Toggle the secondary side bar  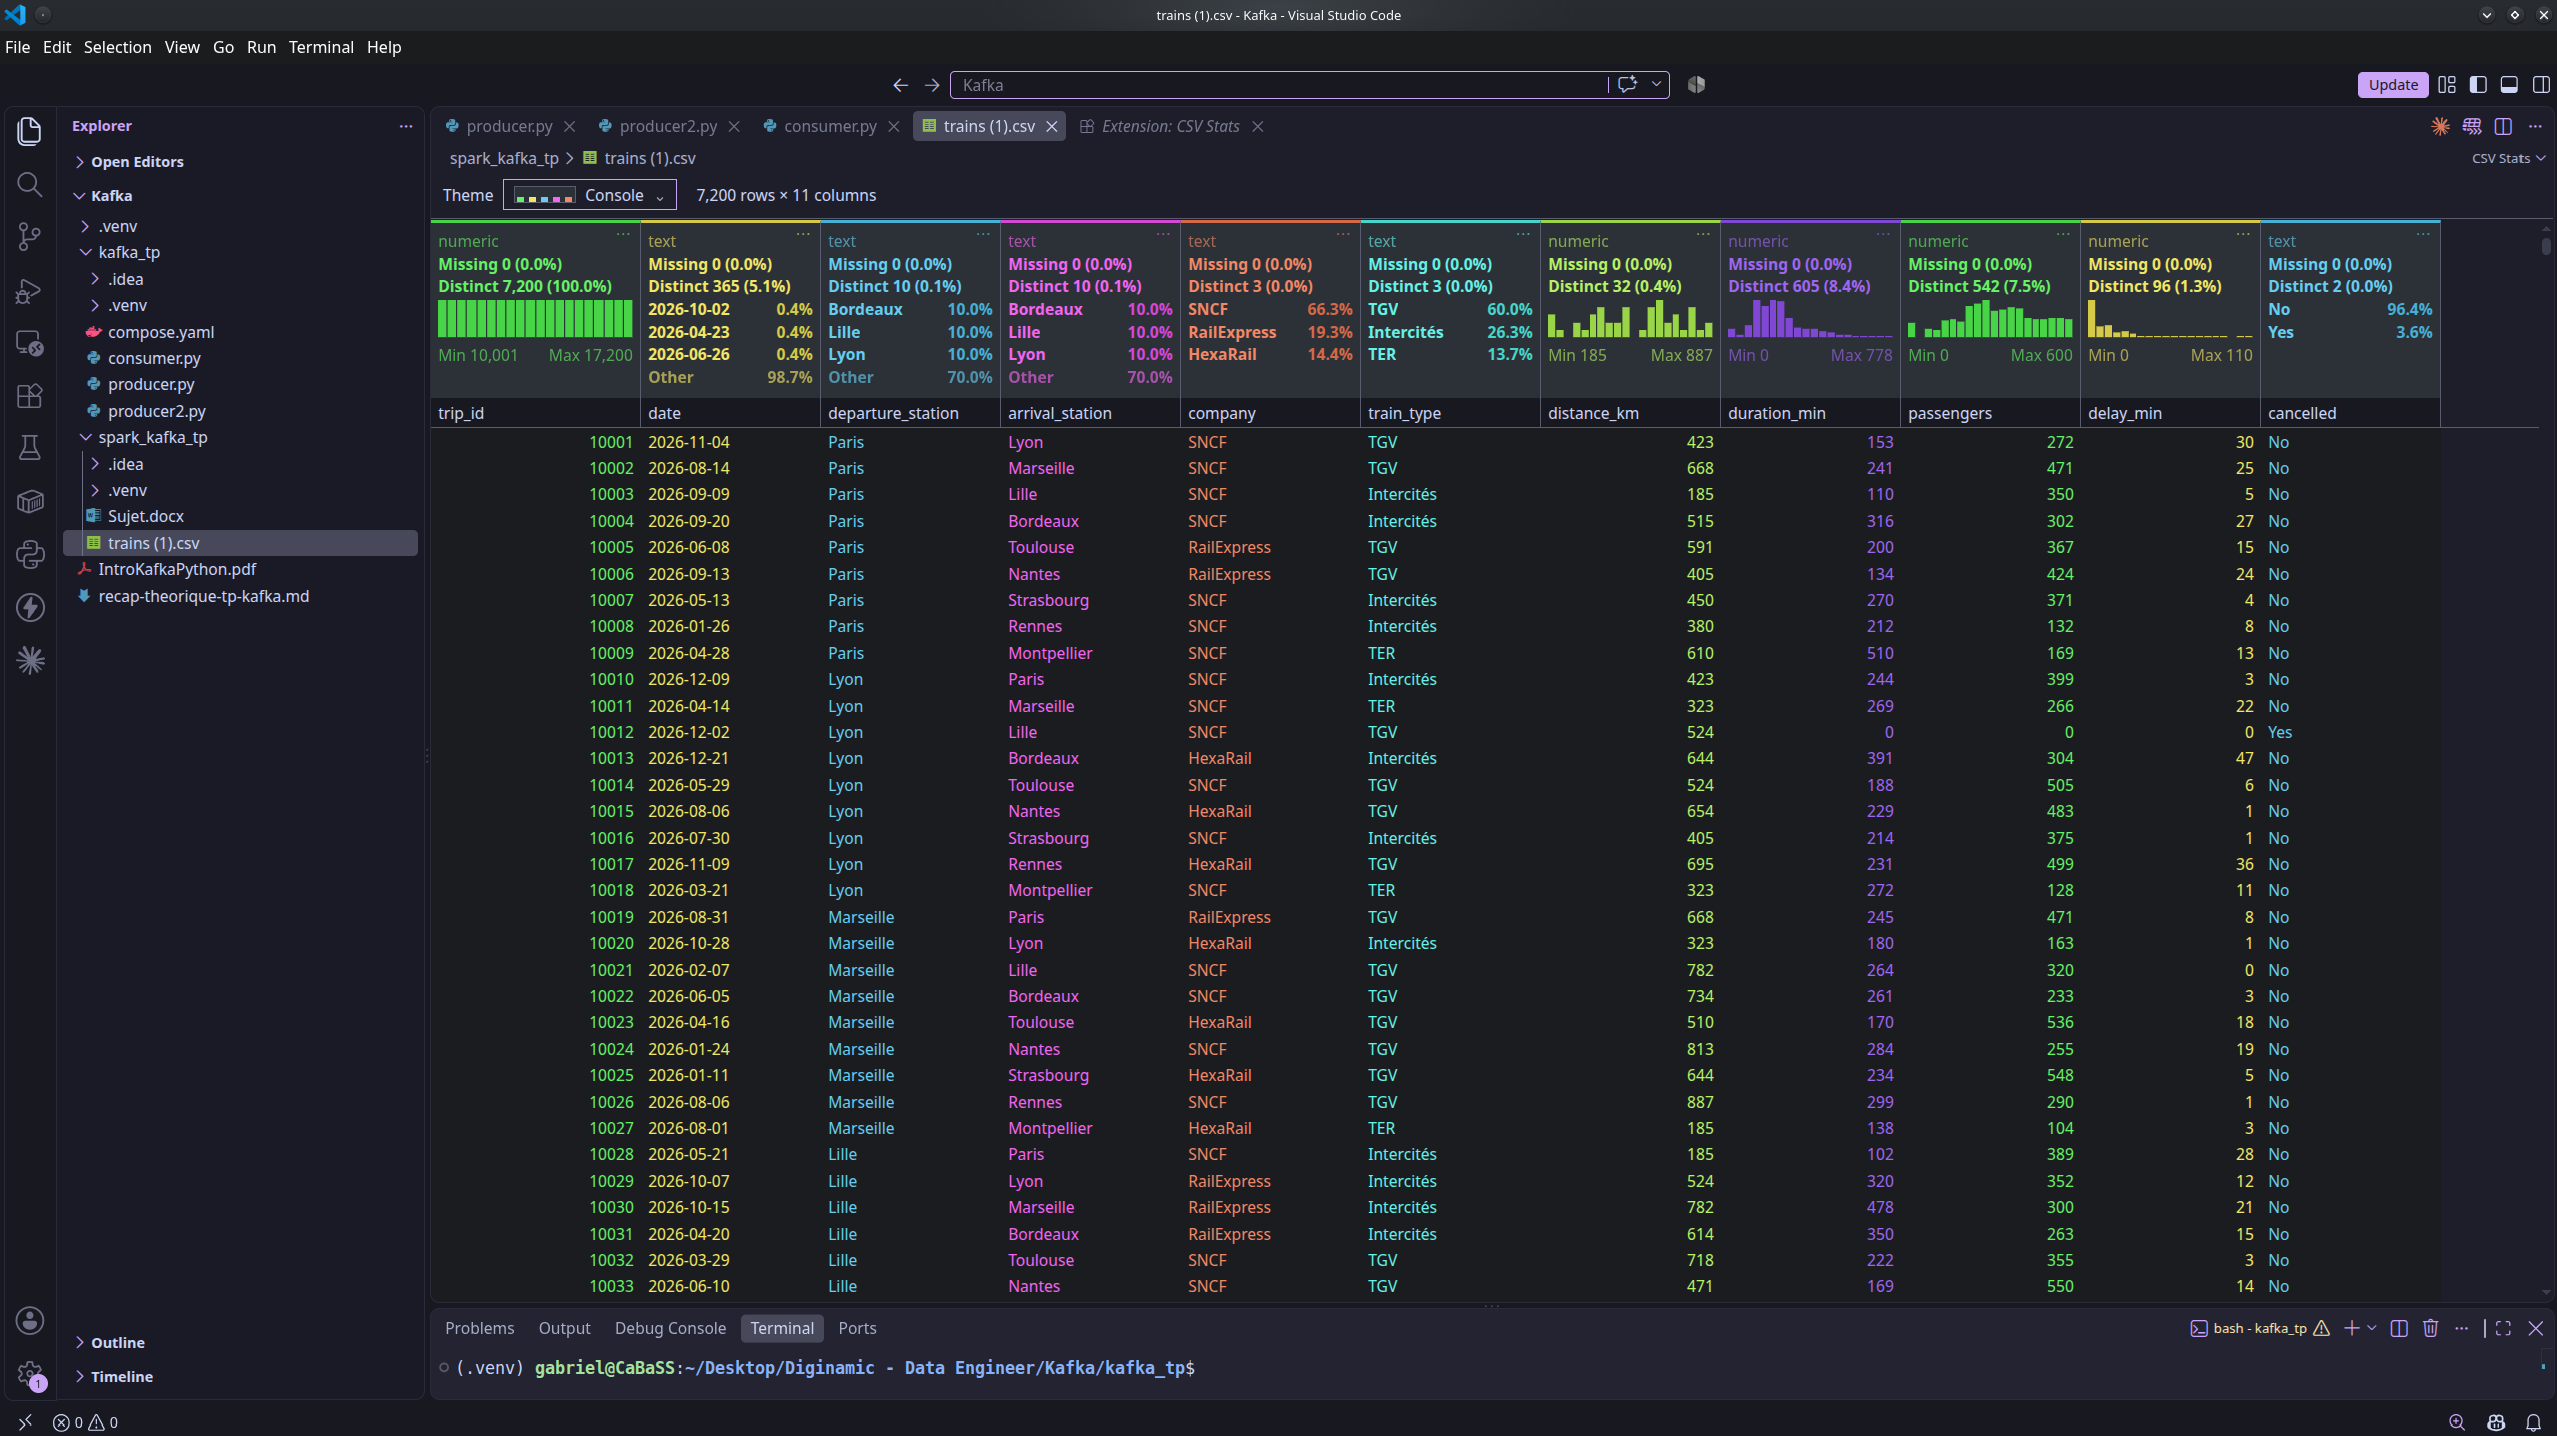point(2541,85)
